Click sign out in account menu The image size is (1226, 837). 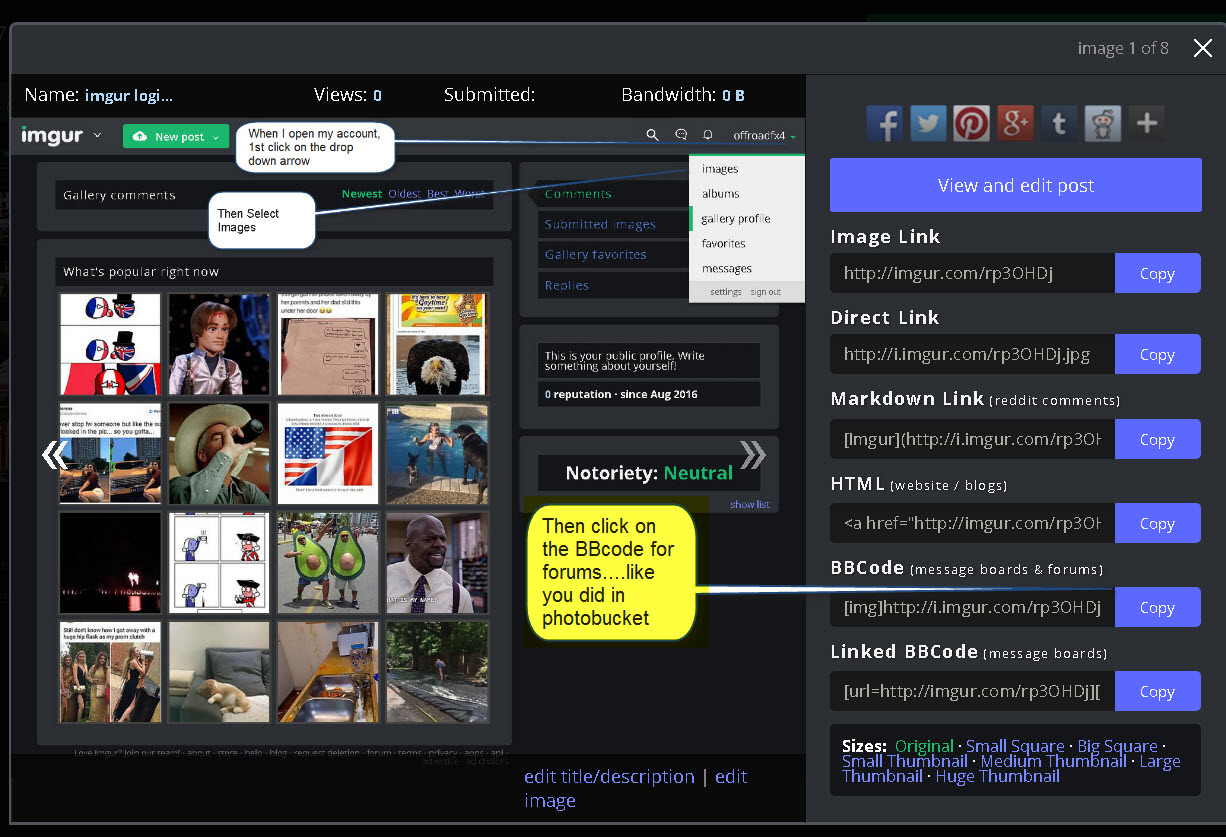766,292
